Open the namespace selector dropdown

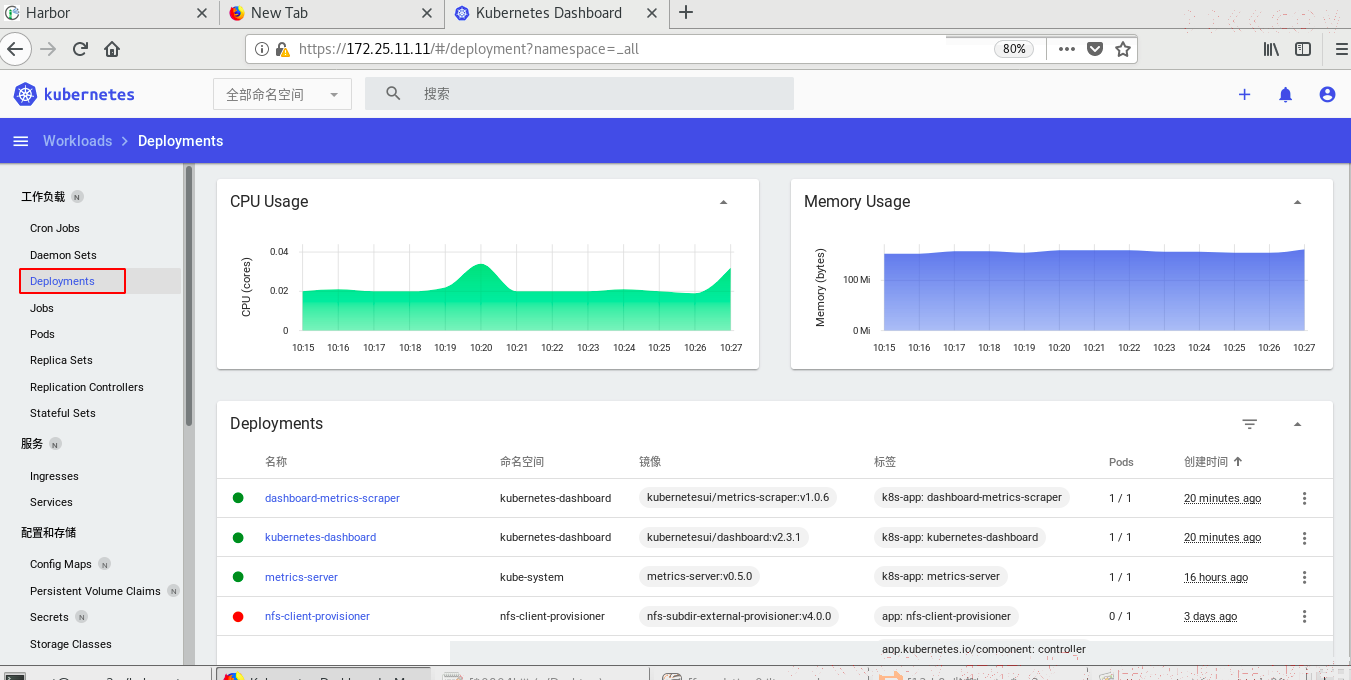click(x=282, y=94)
